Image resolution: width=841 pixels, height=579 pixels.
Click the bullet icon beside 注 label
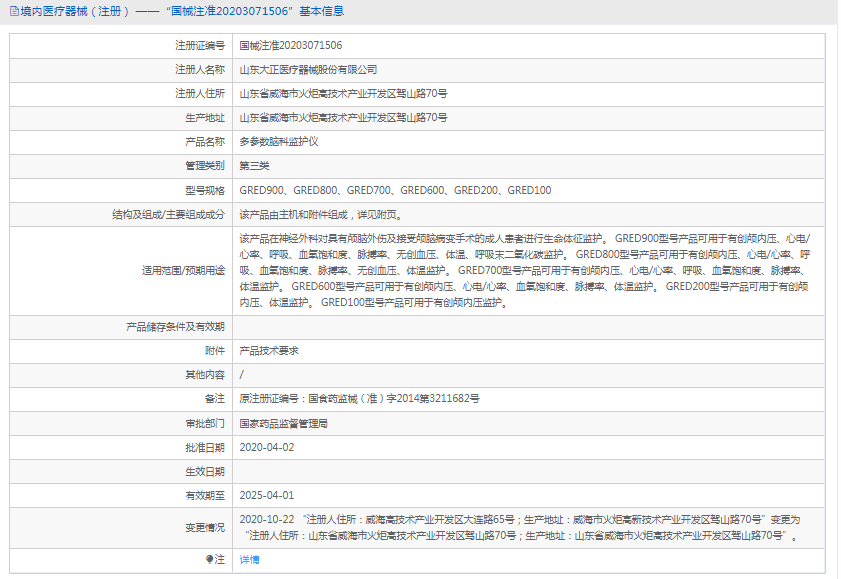tap(209, 559)
